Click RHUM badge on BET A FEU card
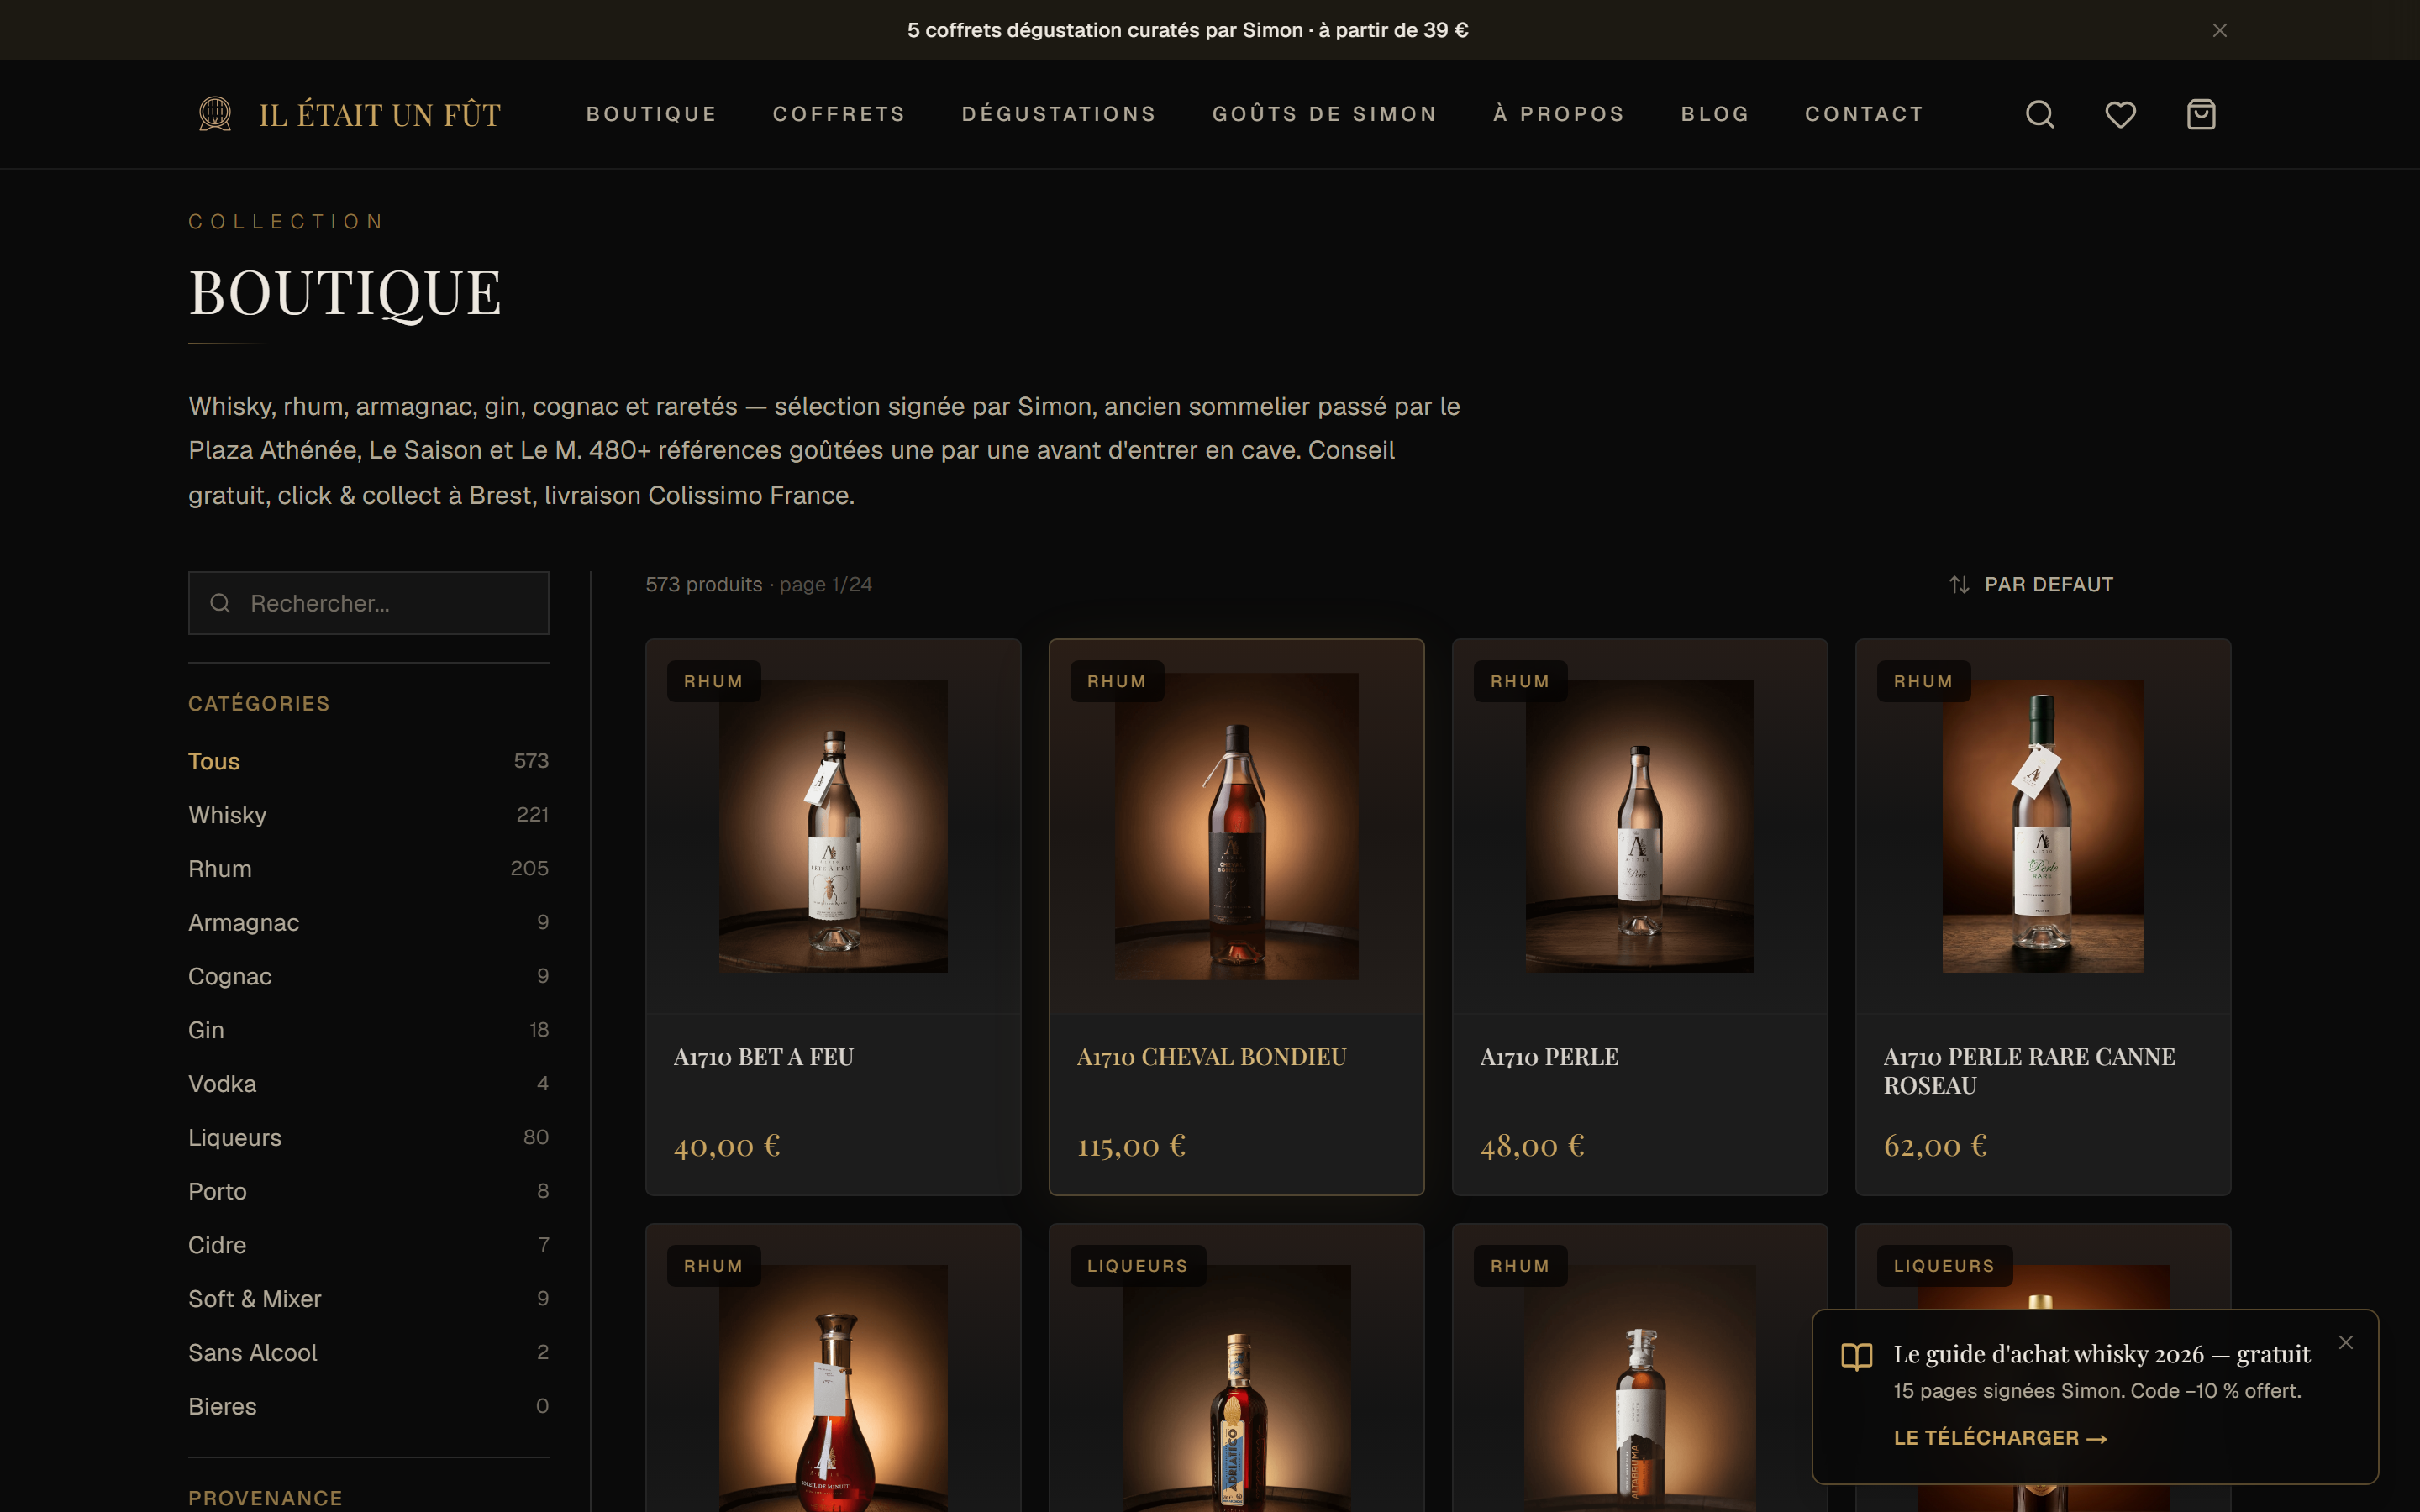This screenshot has width=2420, height=1512. [x=713, y=681]
